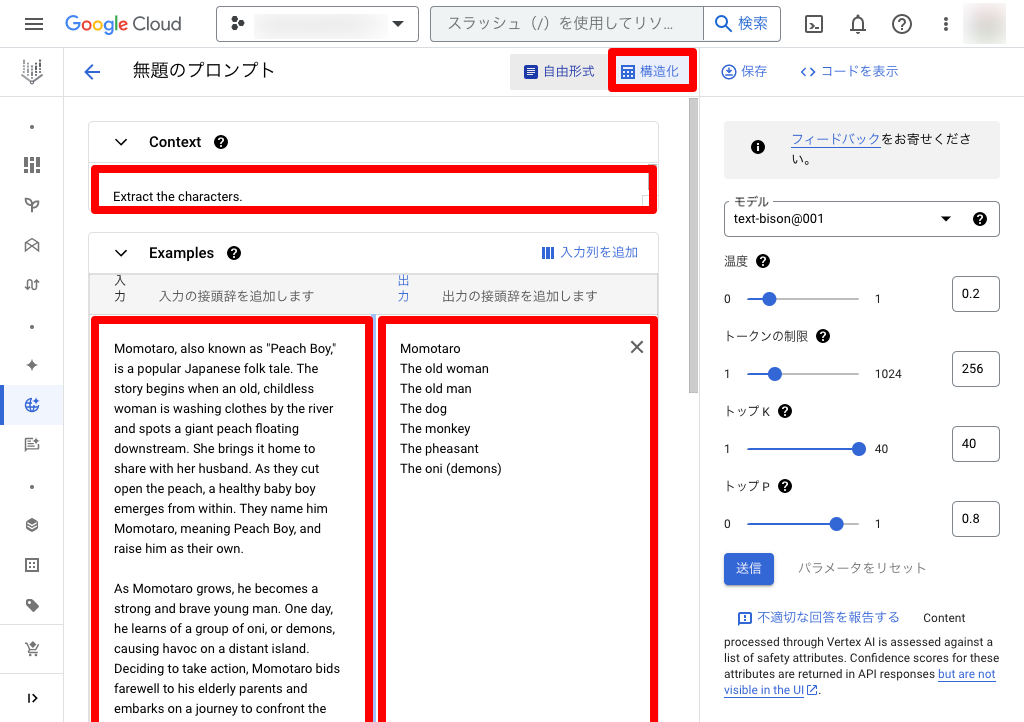This screenshot has height=722, width=1024.
Task: Collapse the Examples section
Action: [121, 253]
